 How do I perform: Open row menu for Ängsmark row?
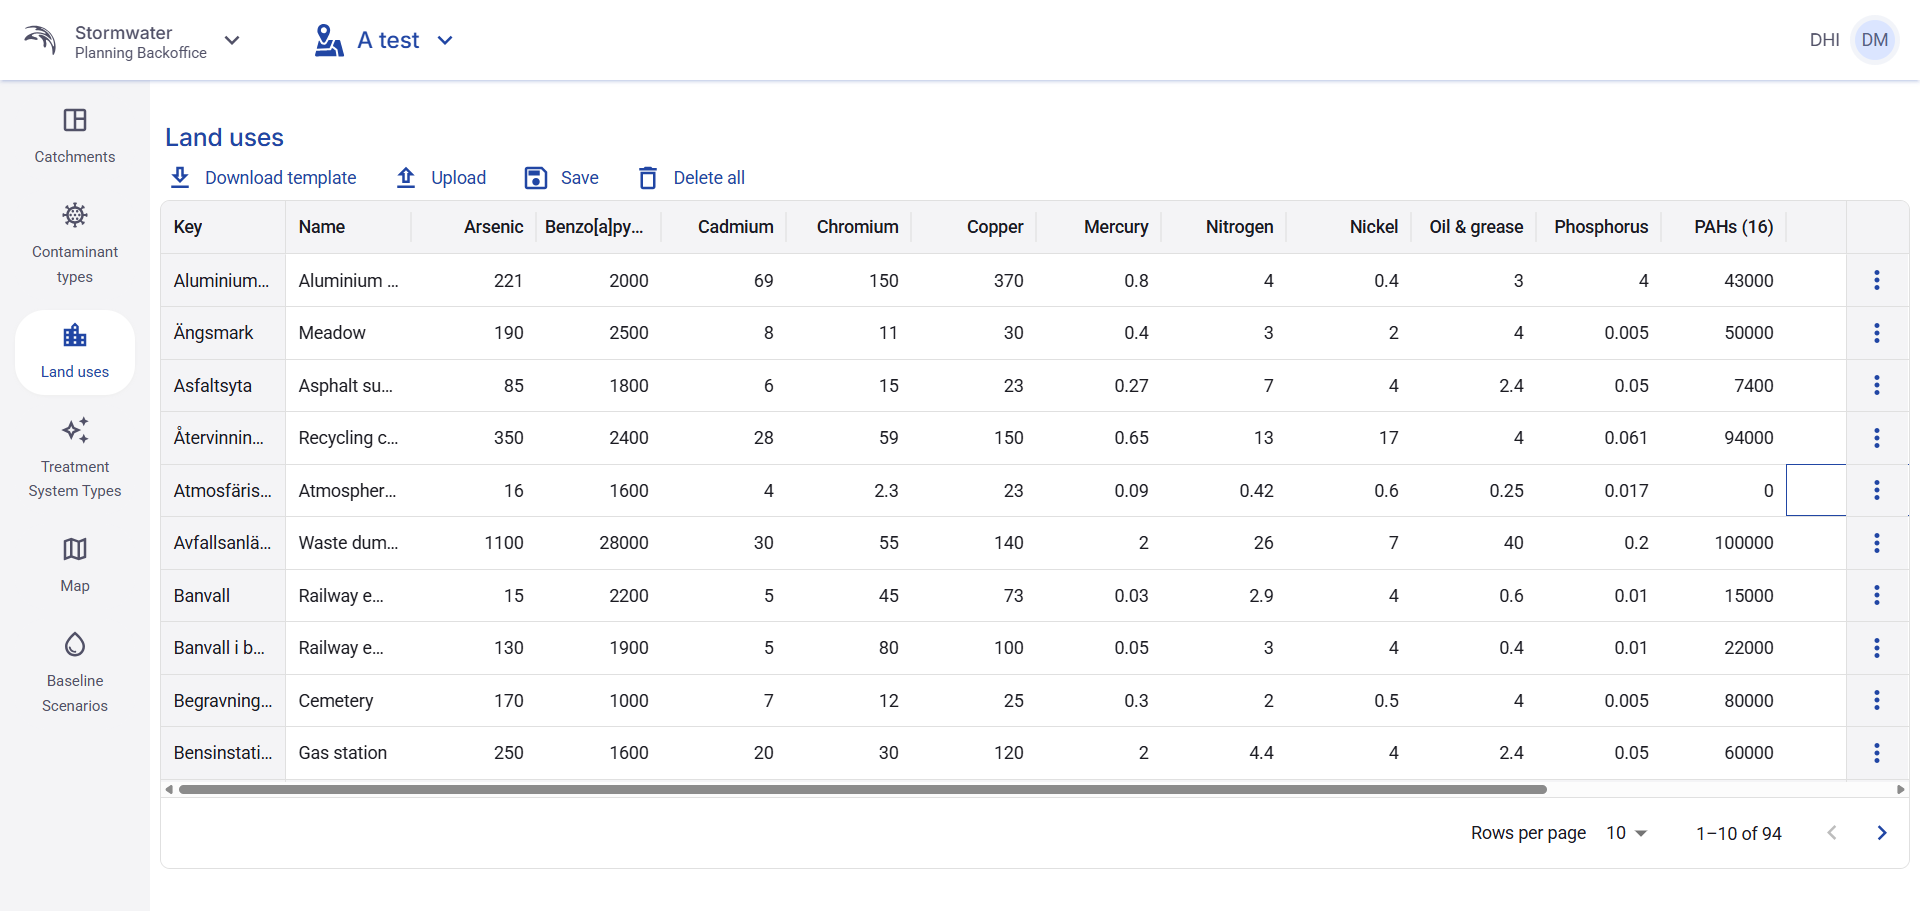pyautogui.click(x=1876, y=333)
